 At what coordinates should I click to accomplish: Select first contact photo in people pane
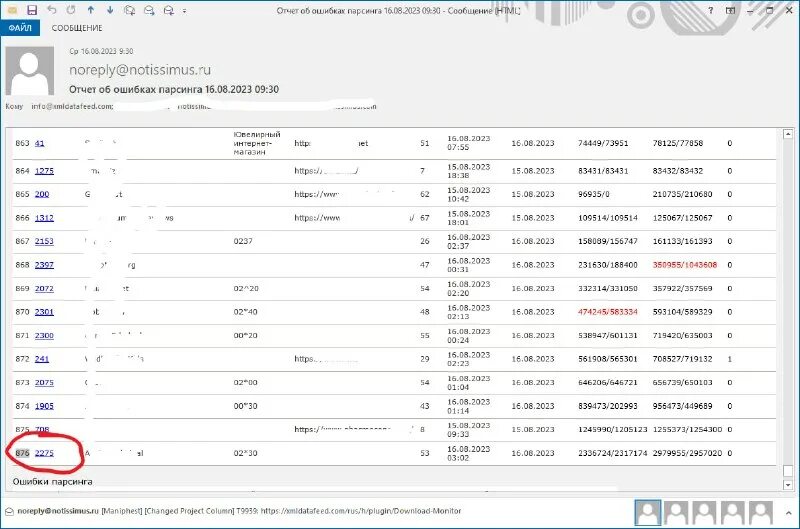coord(647,512)
